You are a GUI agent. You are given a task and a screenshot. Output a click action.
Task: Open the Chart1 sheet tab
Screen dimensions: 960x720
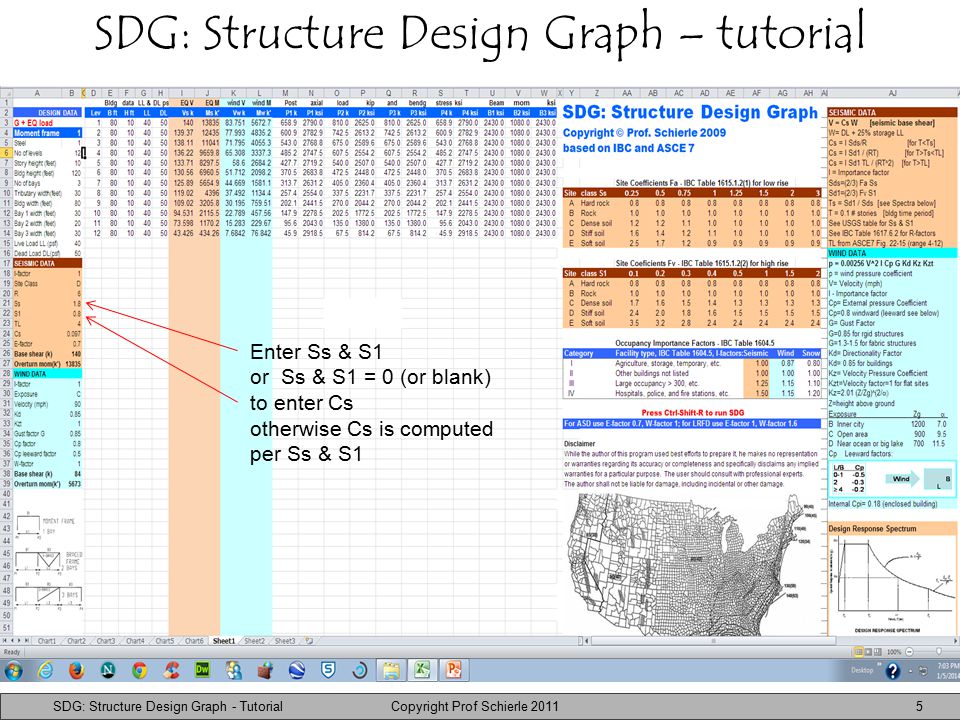pos(47,641)
